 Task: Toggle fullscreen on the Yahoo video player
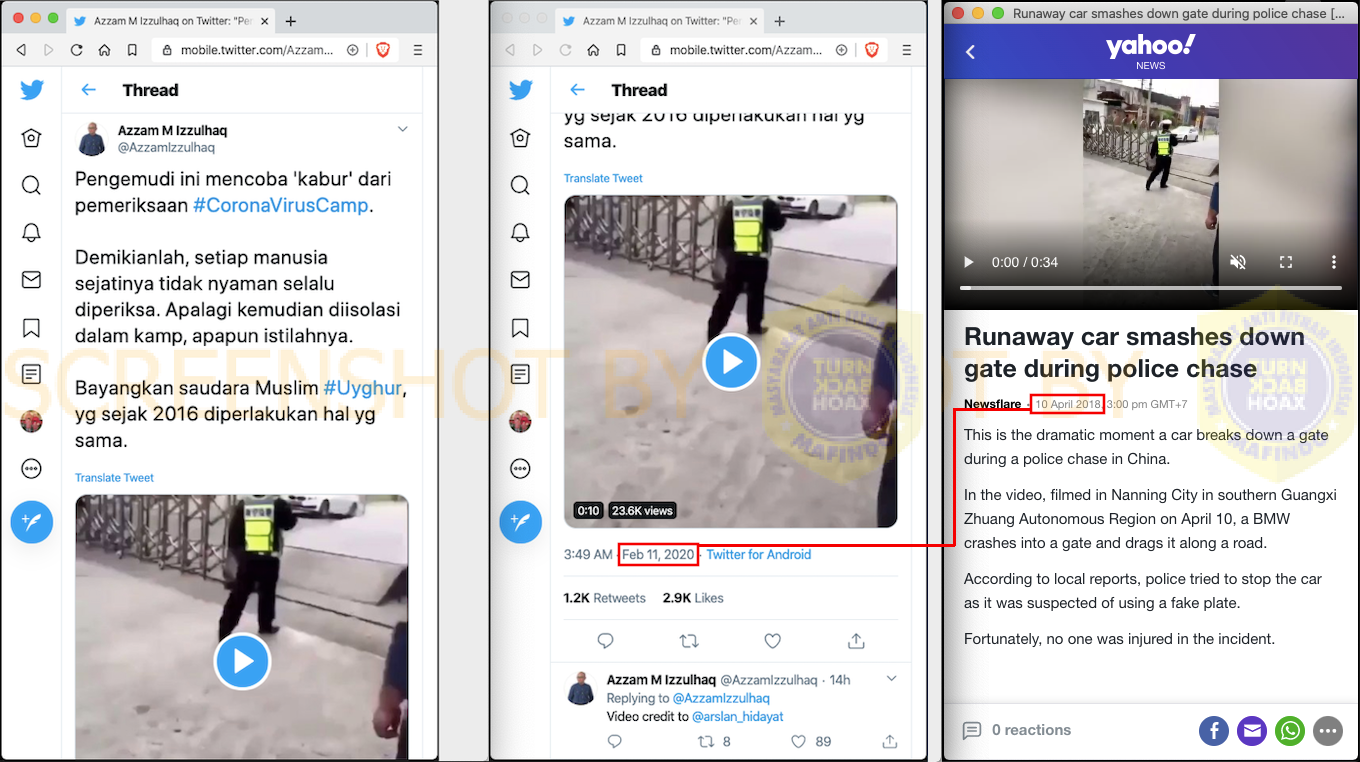tap(1286, 262)
